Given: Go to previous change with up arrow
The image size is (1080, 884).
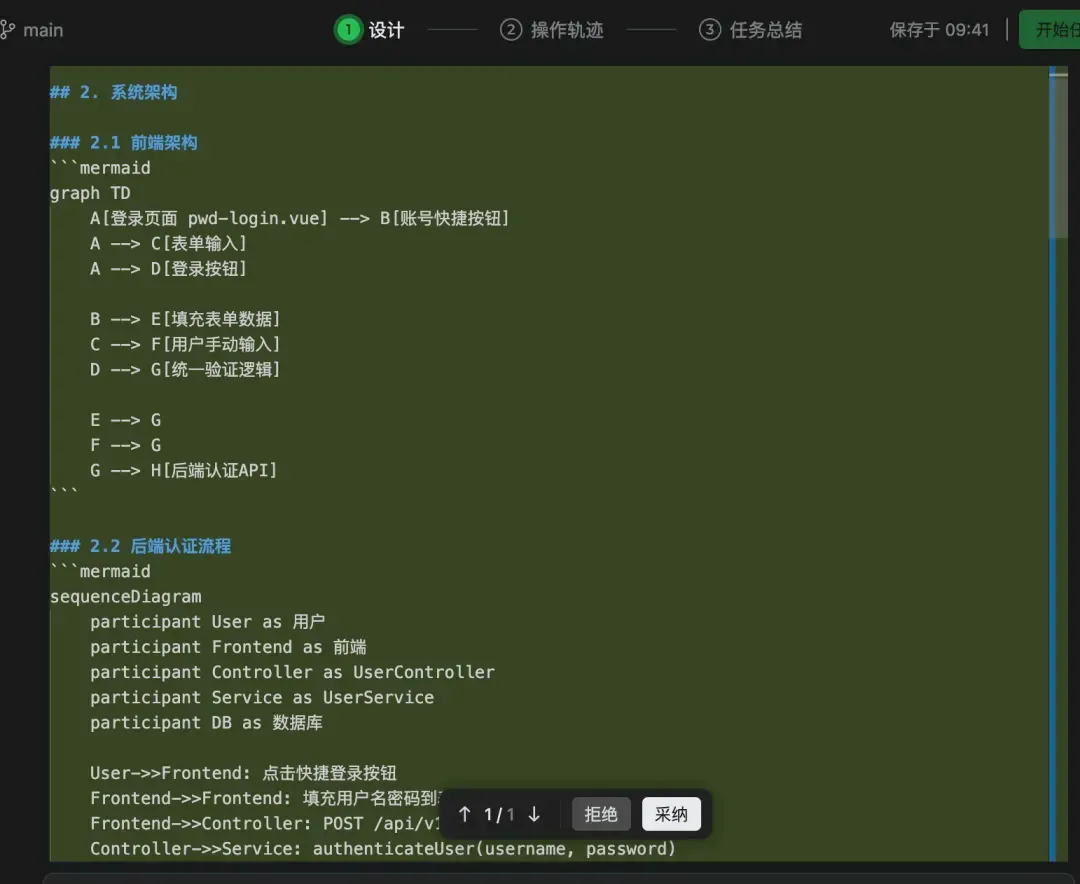Looking at the screenshot, I should [465, 814].
